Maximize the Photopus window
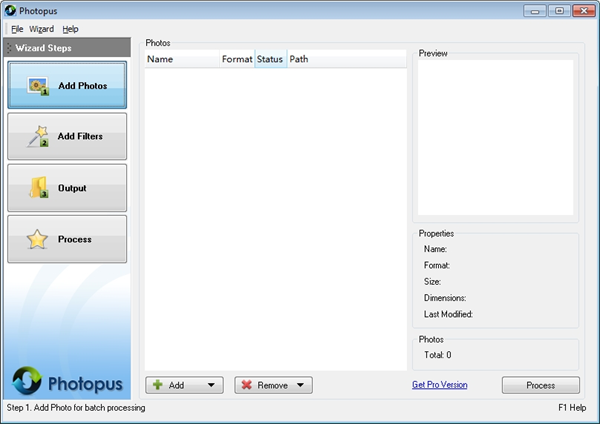 pyautogui.click(x=559, y=11)
